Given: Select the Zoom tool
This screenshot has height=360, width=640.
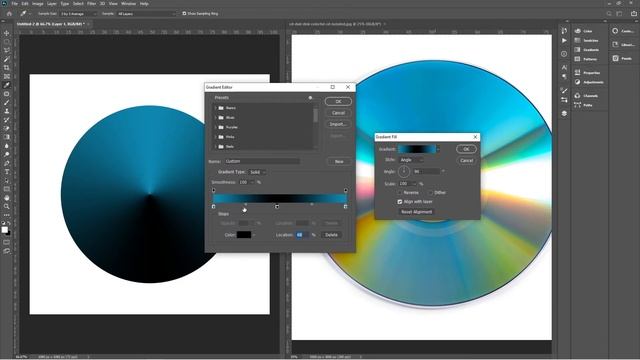Looking at the screenshot, I should tap(7, 207).
